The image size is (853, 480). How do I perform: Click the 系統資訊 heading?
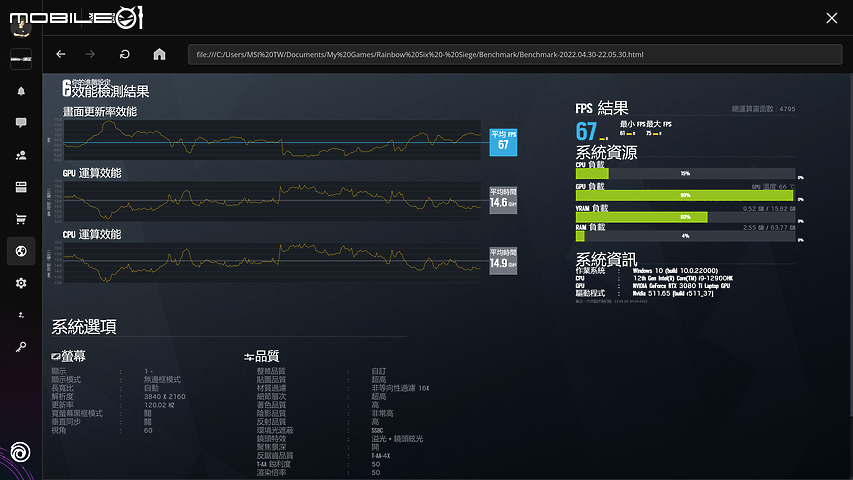[606, 259]
